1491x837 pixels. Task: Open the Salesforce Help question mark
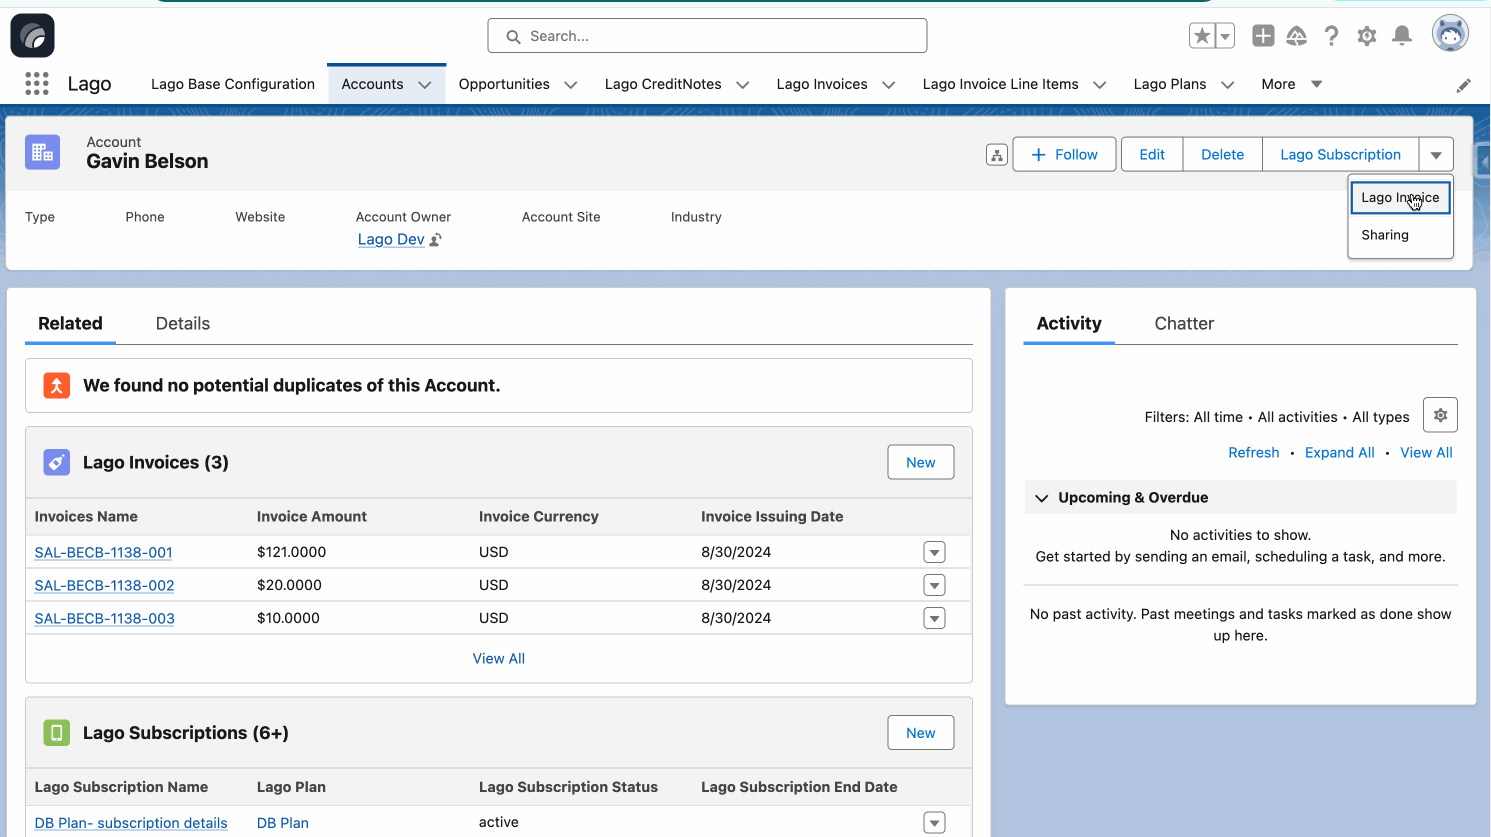(1331, 36)
